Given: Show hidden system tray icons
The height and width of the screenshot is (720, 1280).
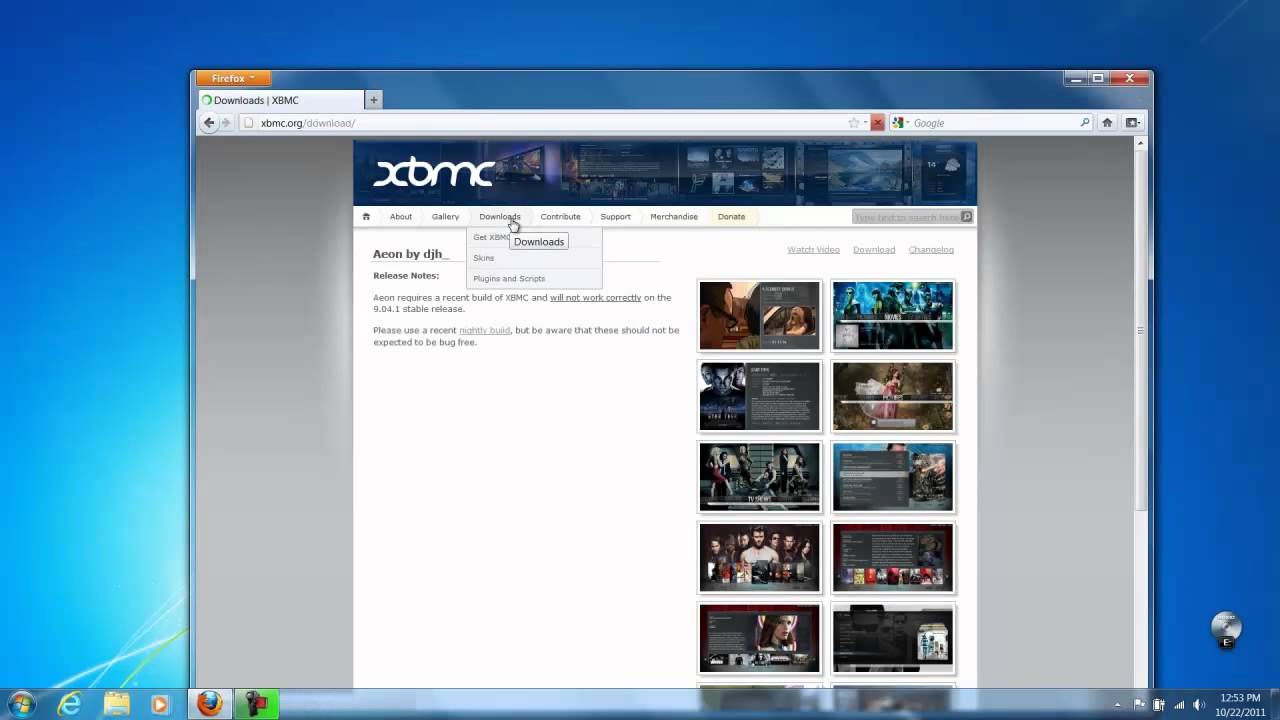Looking at the screenshot, I should coord(1117,705).
